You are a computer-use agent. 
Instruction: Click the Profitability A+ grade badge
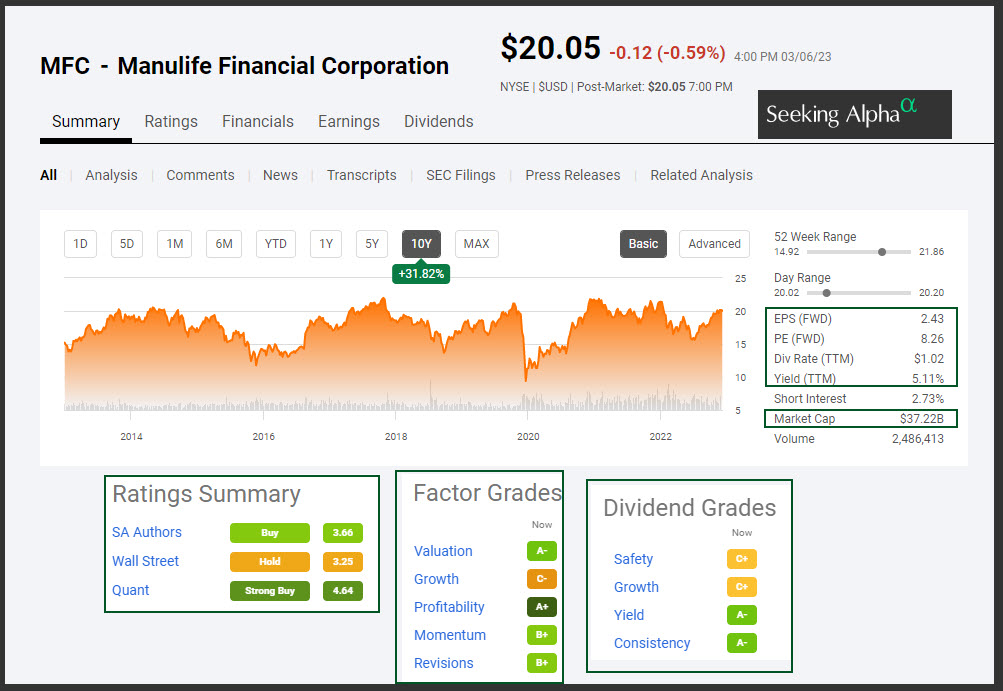pyautogui.click(x=542, y=607)
